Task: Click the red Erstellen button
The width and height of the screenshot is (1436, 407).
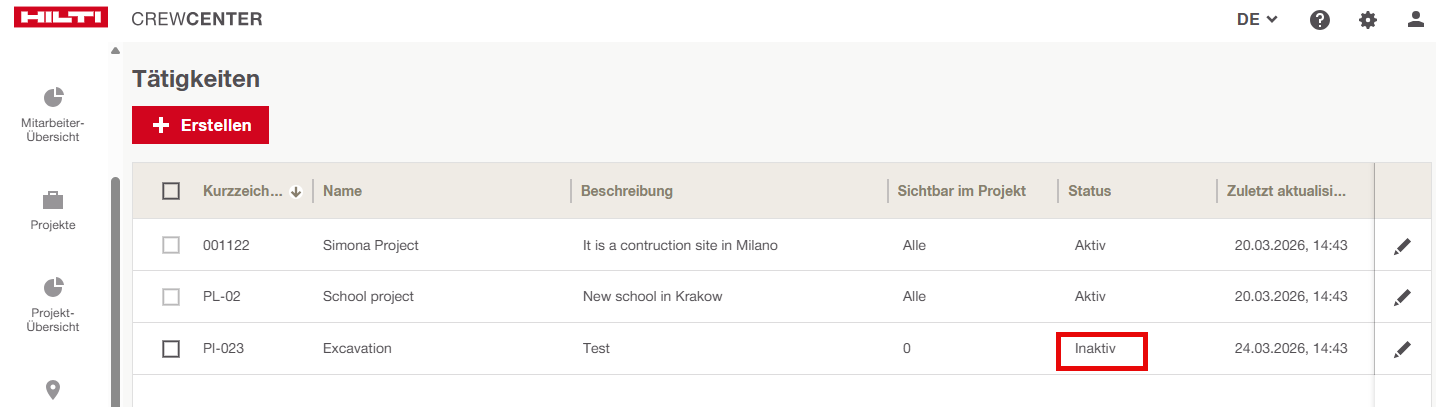Action: click(200, 125)
